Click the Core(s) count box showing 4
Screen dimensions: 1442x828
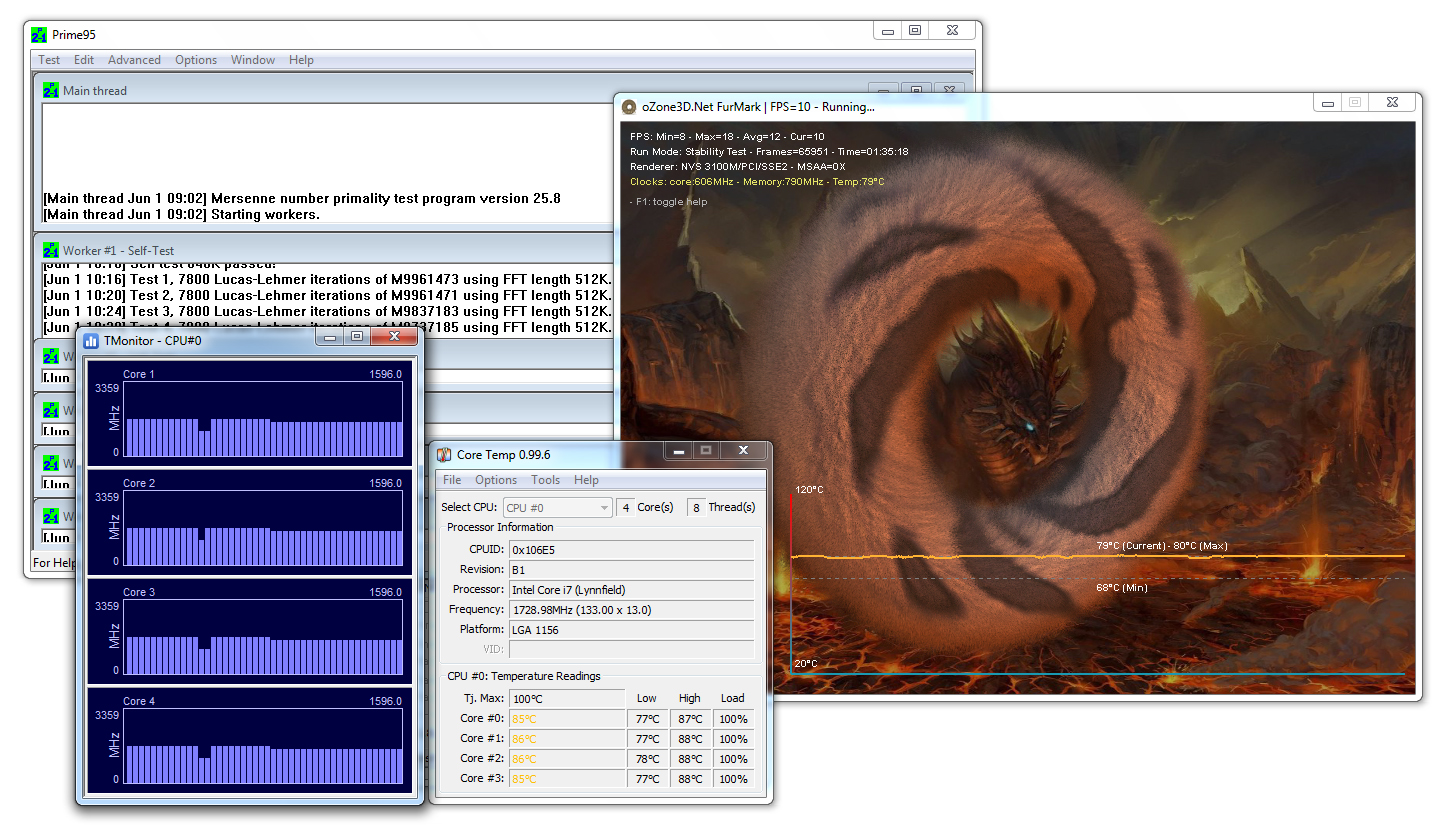pos(625,508)
